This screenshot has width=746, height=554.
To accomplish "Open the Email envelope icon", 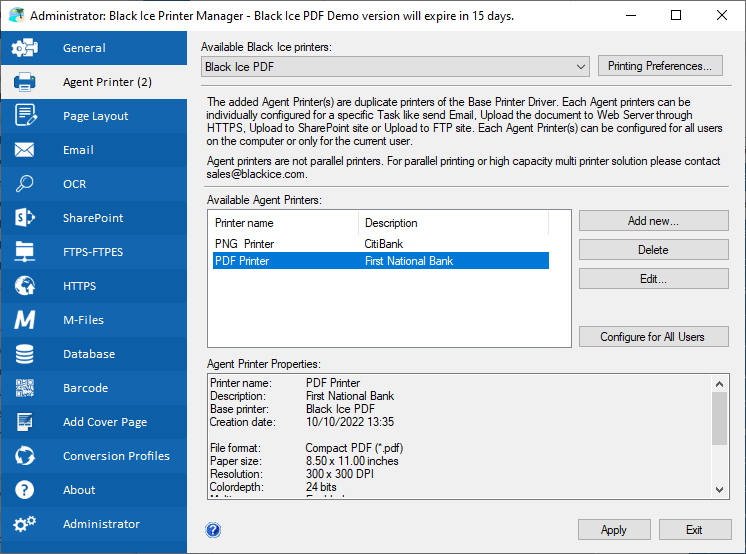I will (x=25, y=150).
